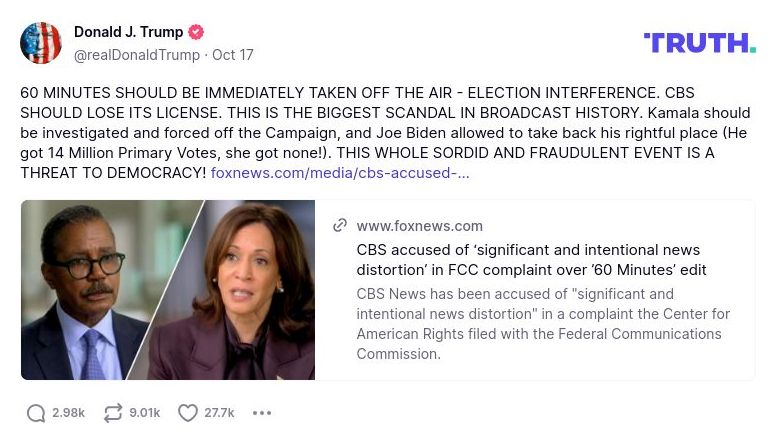The image size is (777, 443).
Task: Click the chain link icon in card
Action: click(x=340, y=225)
